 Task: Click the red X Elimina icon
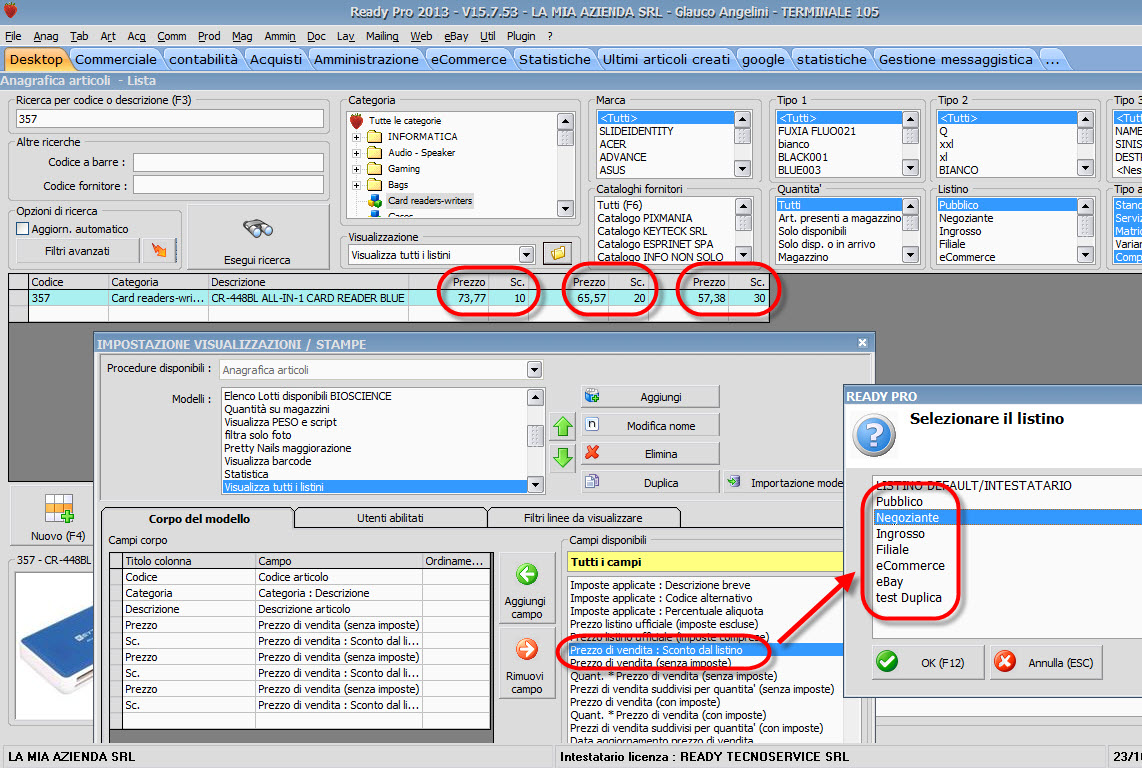point(592,452)
